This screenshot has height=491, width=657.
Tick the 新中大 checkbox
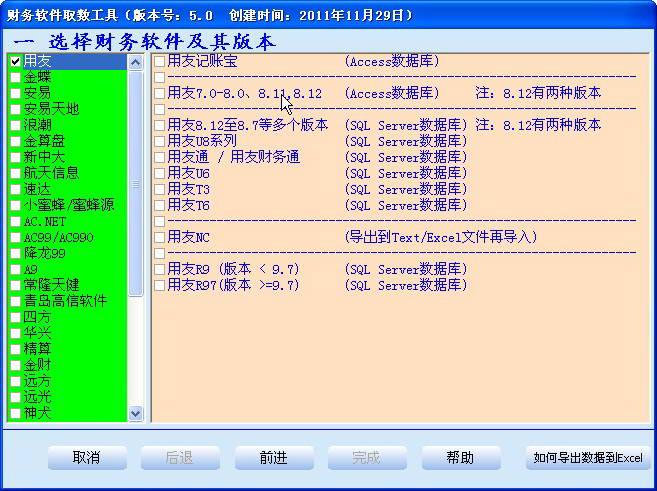[x=16, y=158]
